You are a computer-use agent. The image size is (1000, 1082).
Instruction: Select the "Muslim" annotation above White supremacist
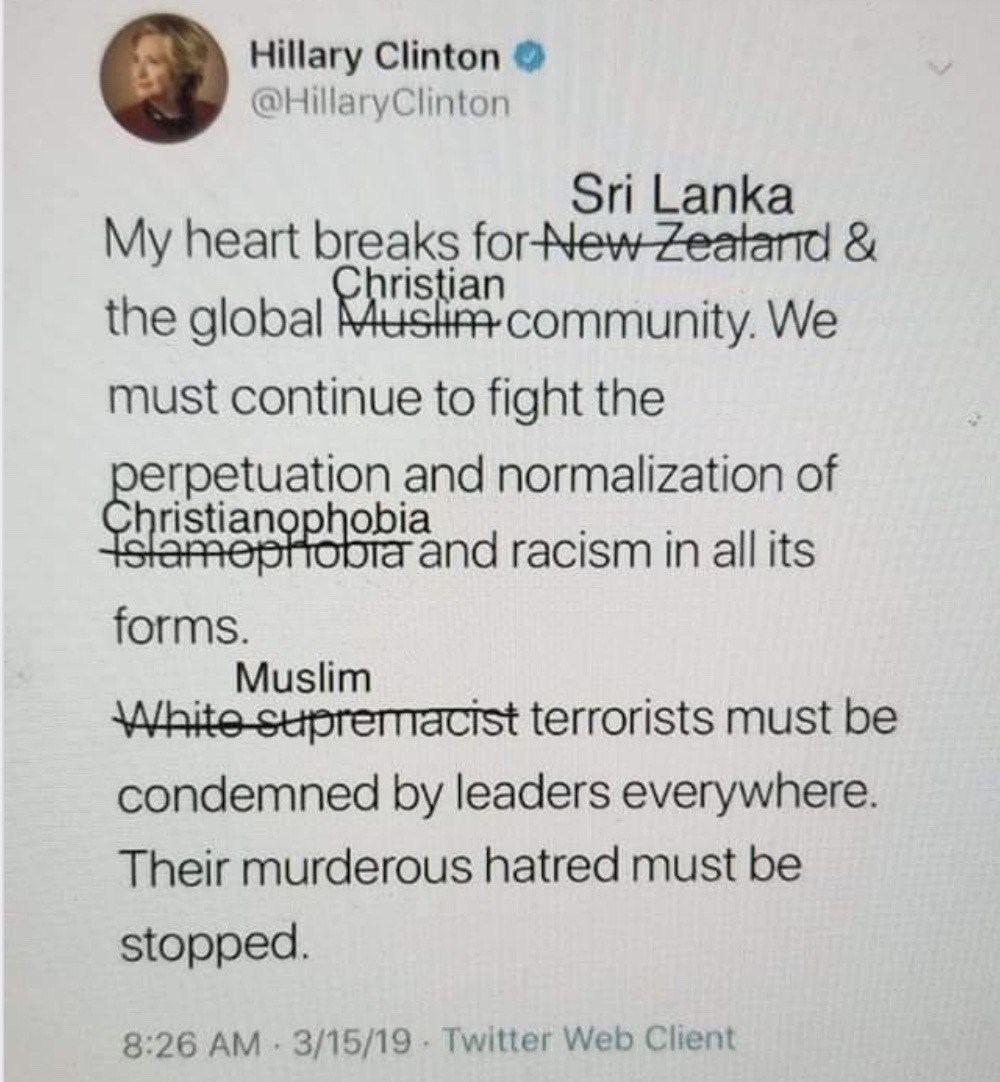point(303,679)
